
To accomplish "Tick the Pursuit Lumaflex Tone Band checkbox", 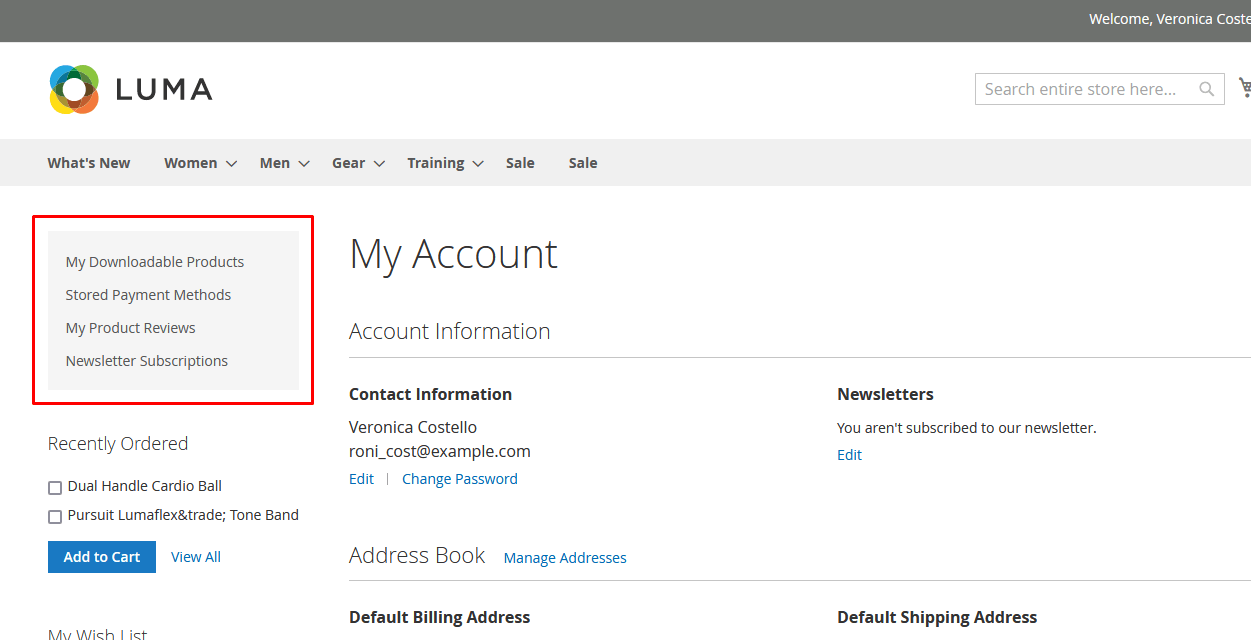I will [55, 517].
